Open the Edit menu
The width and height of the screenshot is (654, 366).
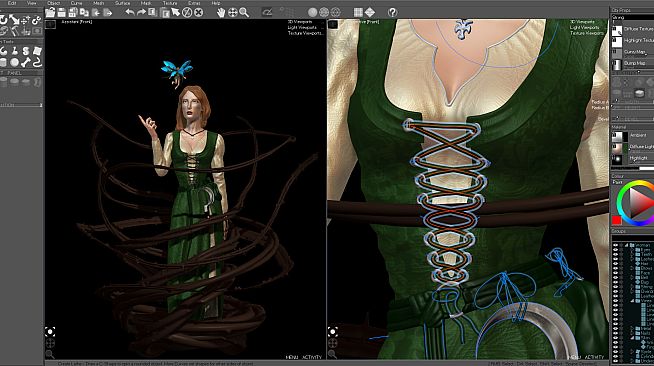[12, 3]
